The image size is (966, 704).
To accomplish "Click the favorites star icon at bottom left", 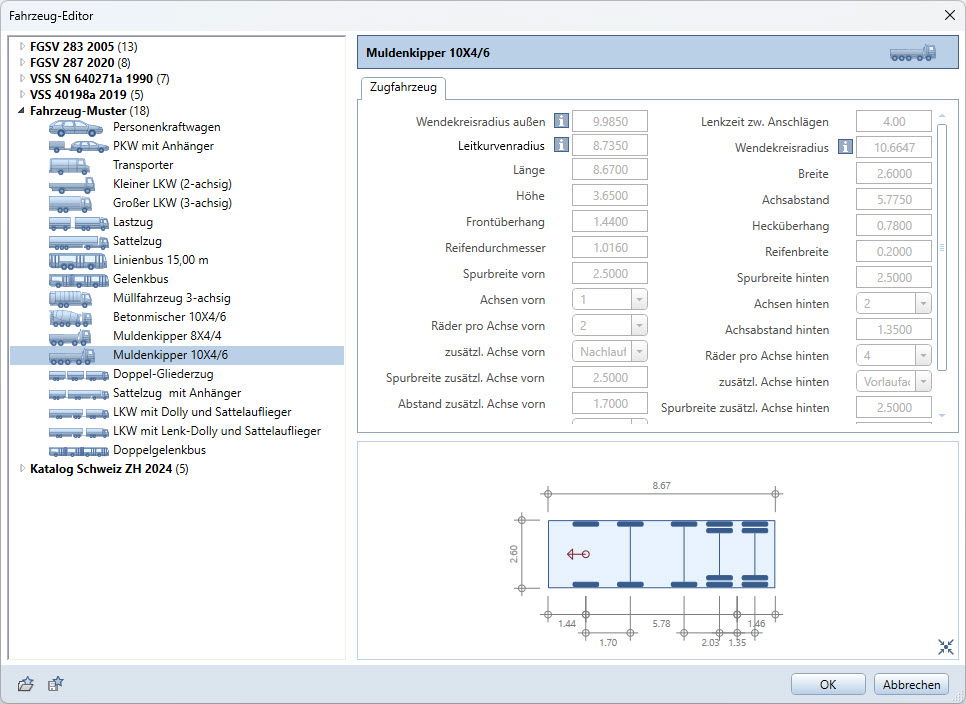I will pyautogui.click(x=55, y=684).
